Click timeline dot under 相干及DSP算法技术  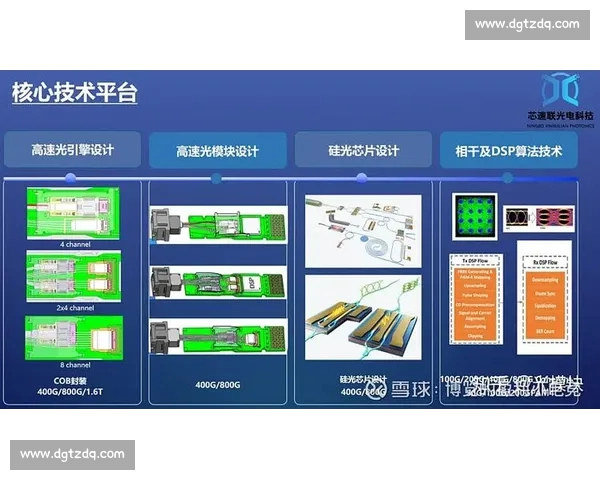coord(507,178)
